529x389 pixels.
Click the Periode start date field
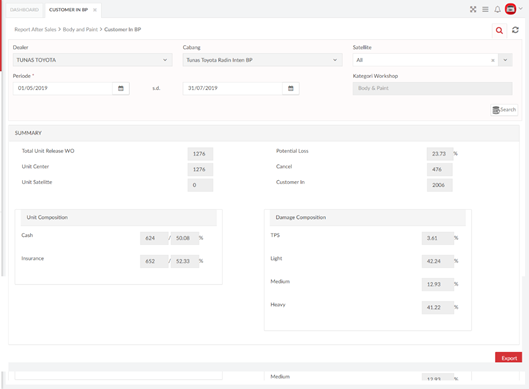(62, 88)
